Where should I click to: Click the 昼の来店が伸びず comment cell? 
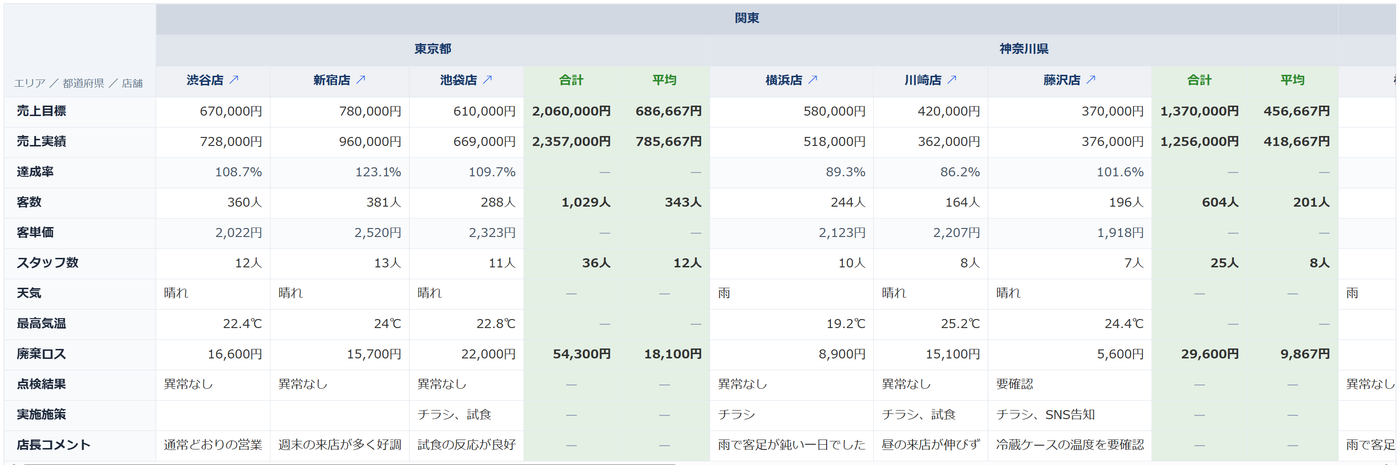point(930,445)
